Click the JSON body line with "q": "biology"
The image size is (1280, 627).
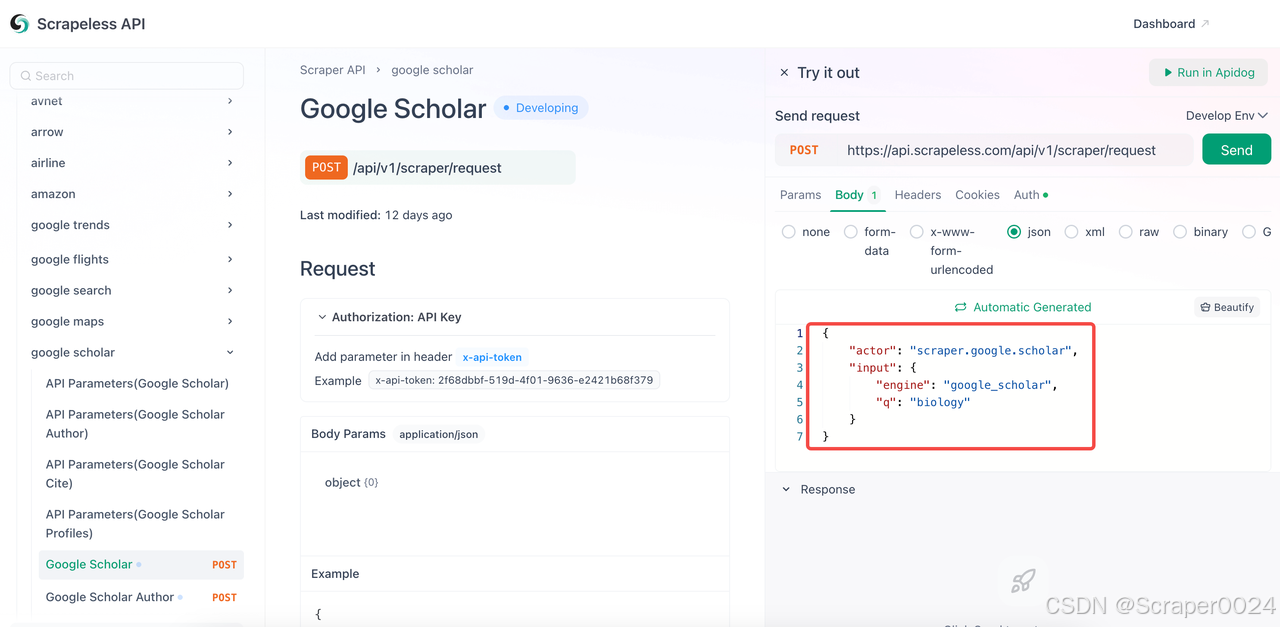(923, 402)
